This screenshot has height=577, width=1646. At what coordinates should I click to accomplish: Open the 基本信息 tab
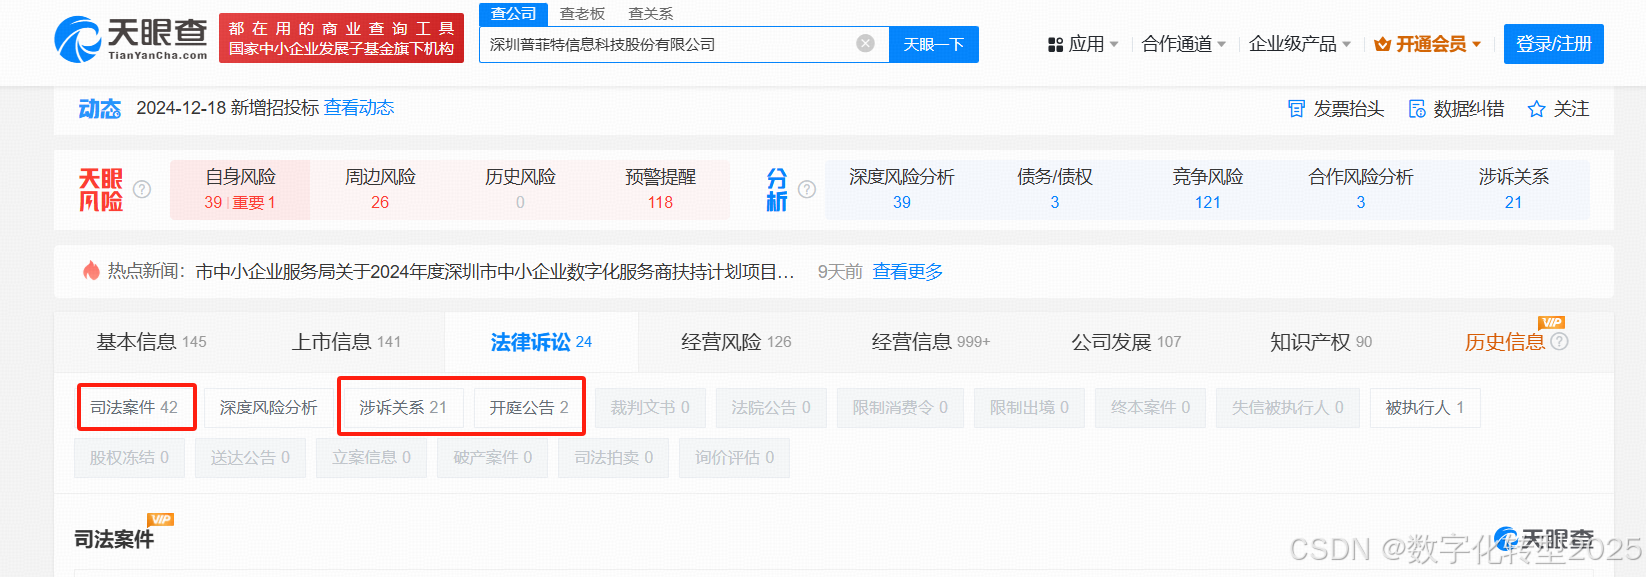coord(151,342)
